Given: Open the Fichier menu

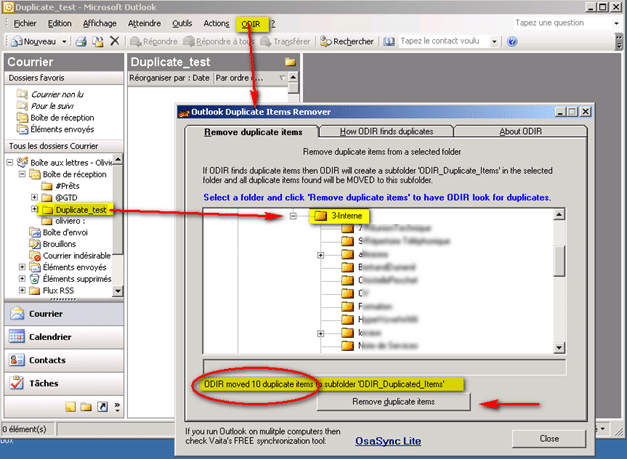Looking at the screenshot, I should tap(25, 24).
